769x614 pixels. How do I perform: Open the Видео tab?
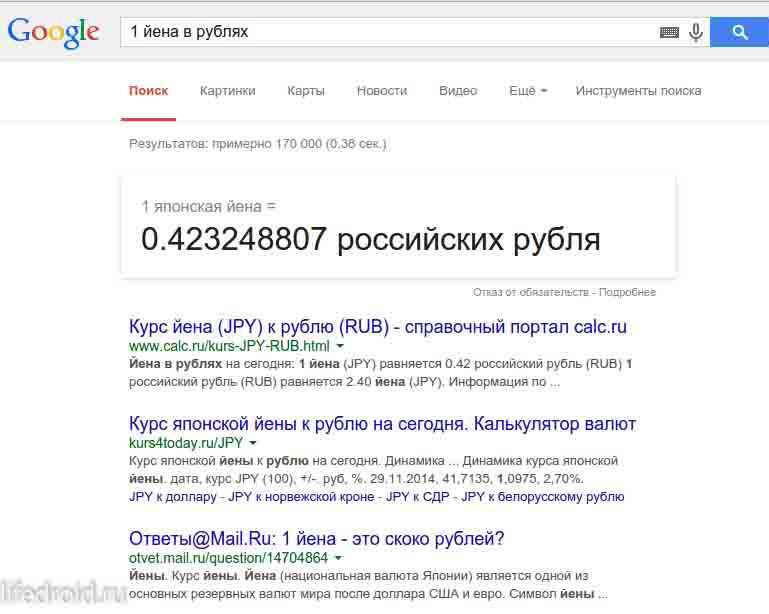click(x=458, y=91)
